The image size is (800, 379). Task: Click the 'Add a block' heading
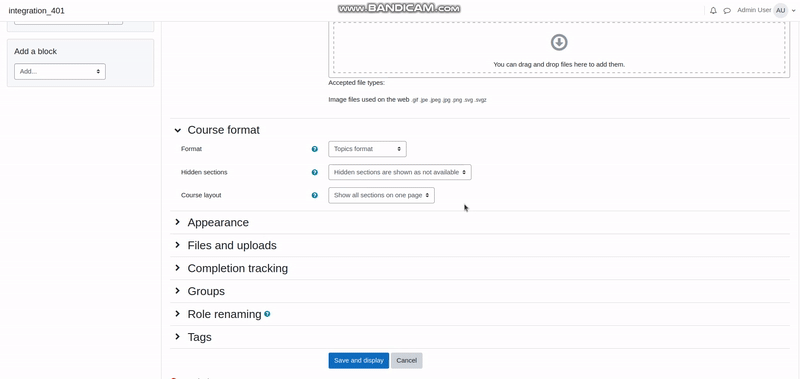click(36, 52)
